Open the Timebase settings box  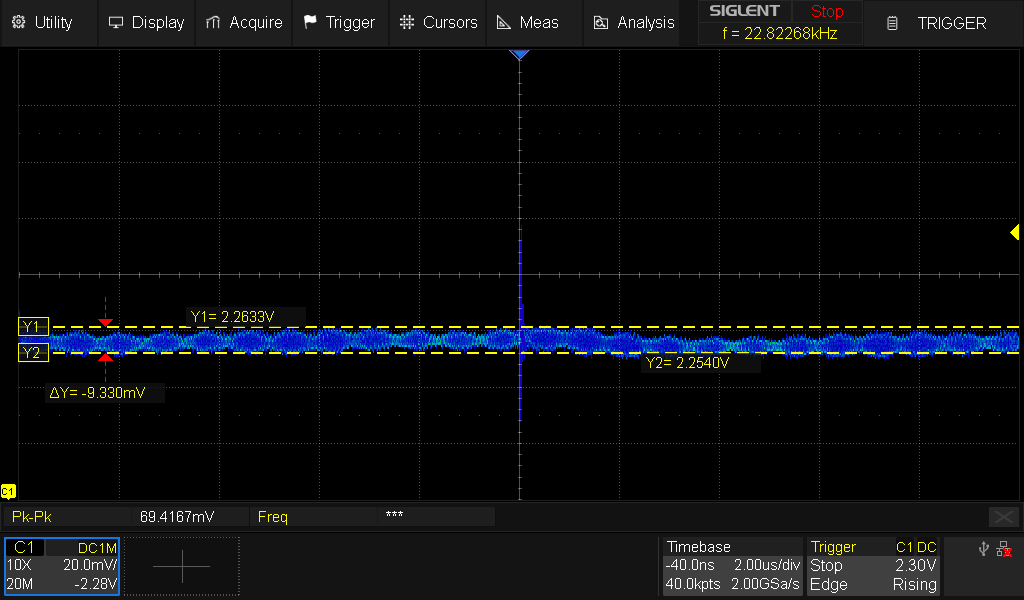(x=732, y=566)
